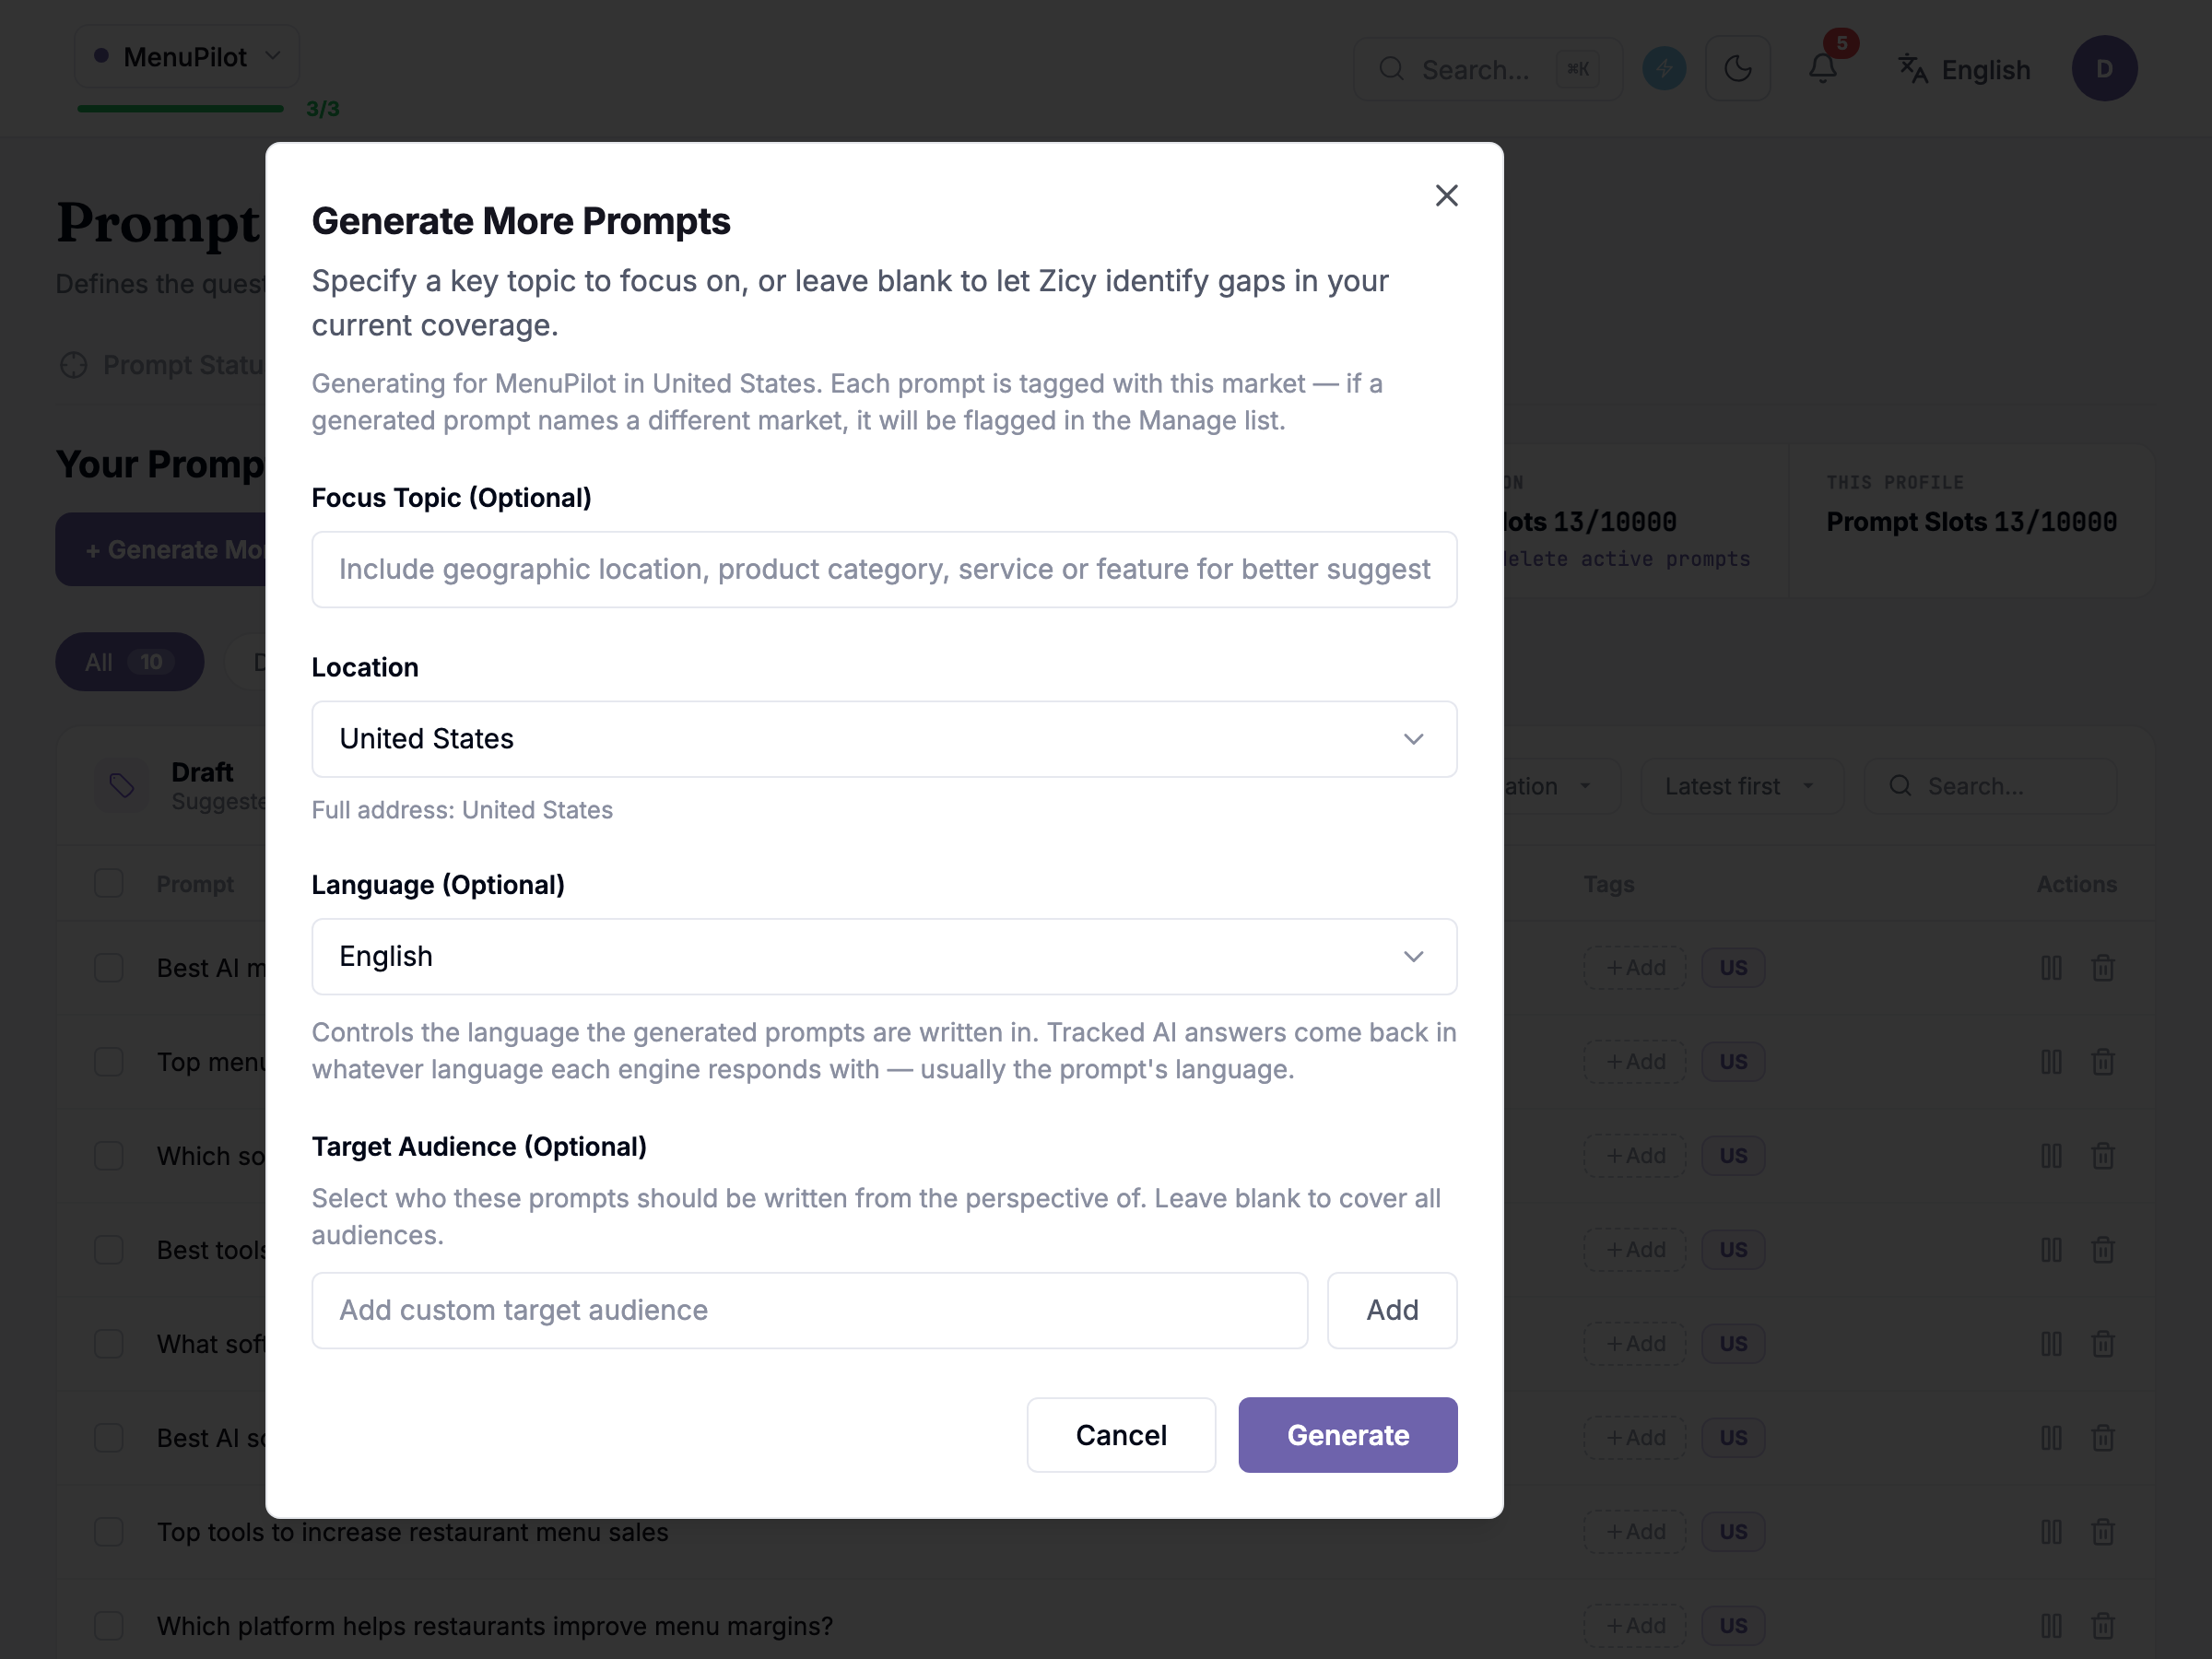Viewport: 2212px width, 1659px height.
Task: Delete the Top tools to increase restaurant prompt
Action: [2103, 1532]
